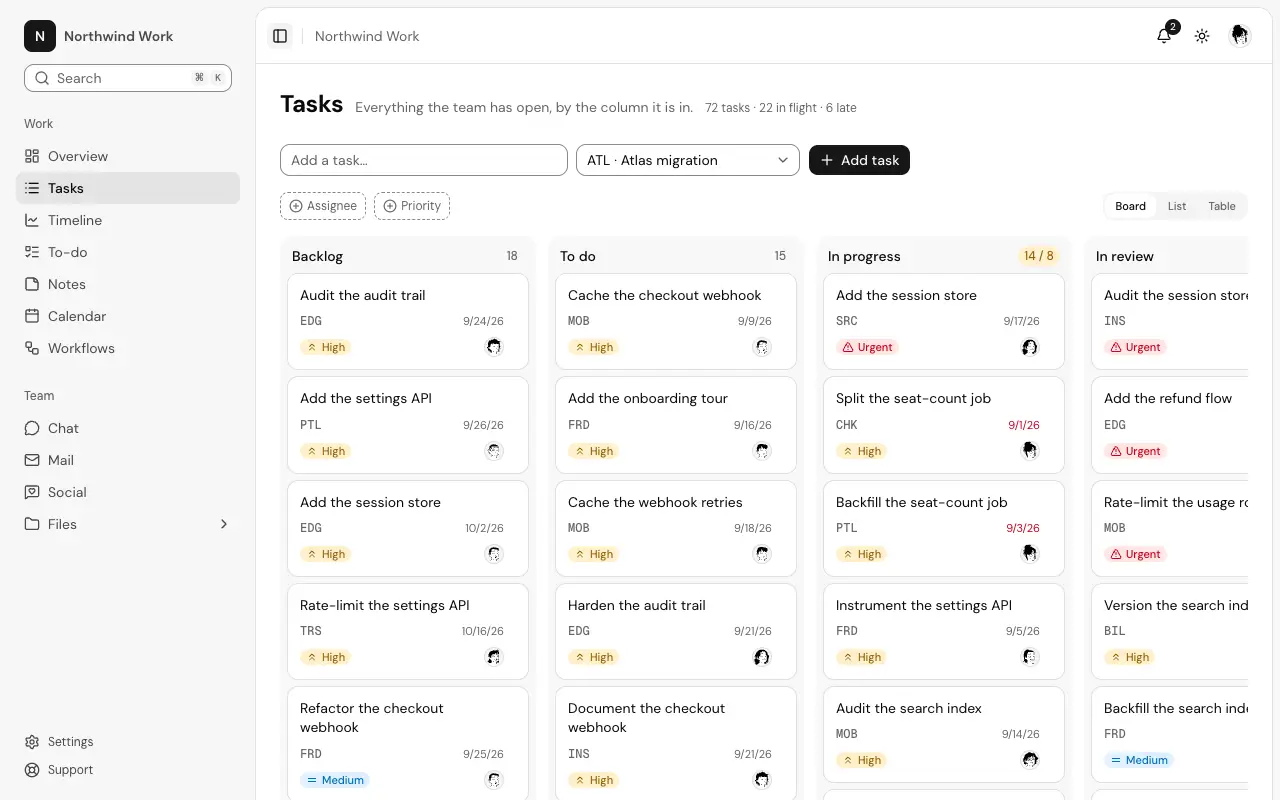Switch to Board view
Screen dimensions: 1280x800
(1130, 206)
